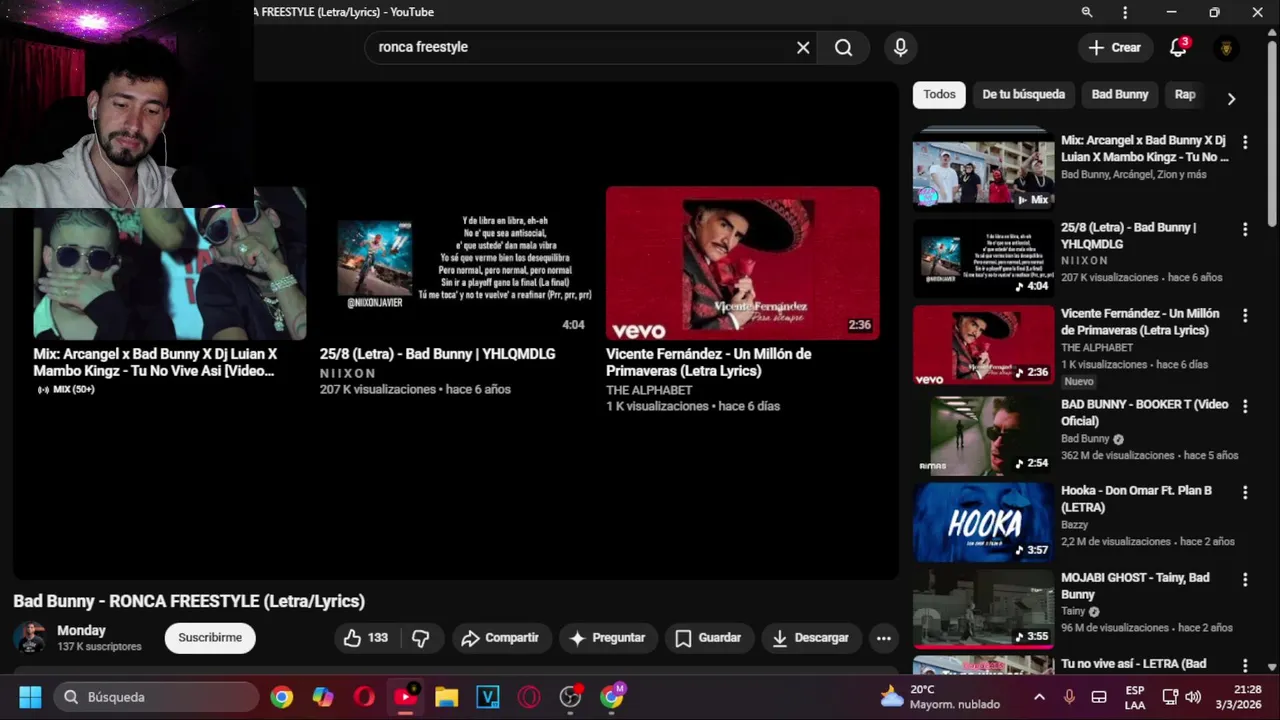Click the system tray microphone icon
Image resolution: width=1280 pixels, height=720 pixels.
1069,697
